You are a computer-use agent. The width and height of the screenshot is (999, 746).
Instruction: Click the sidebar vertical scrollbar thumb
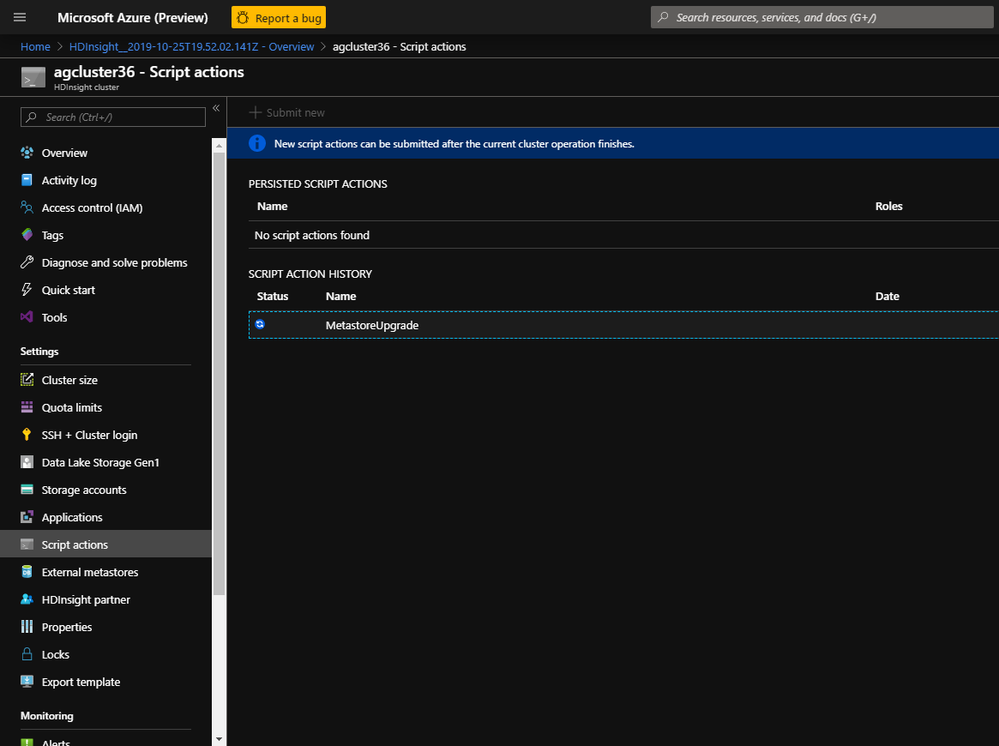219,373
